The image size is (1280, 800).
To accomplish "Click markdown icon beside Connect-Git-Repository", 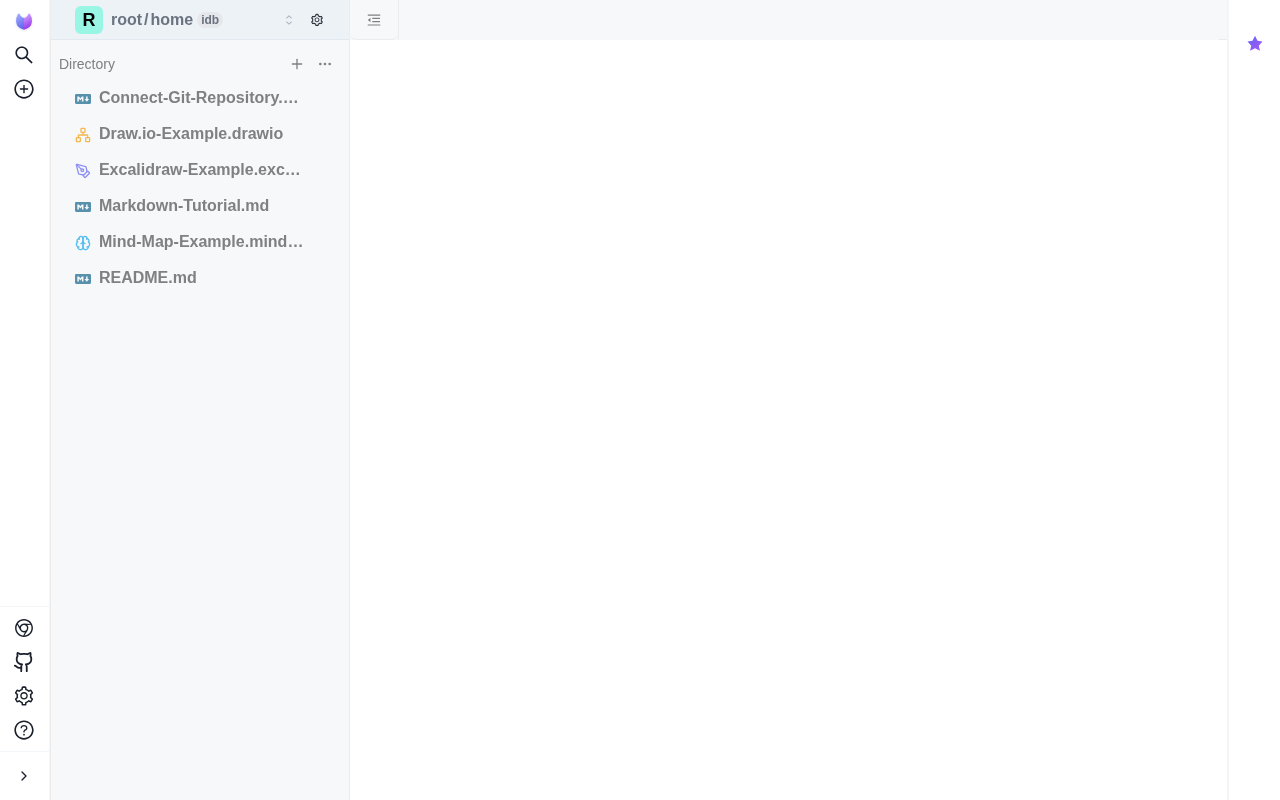I will (x=83, y=99).
